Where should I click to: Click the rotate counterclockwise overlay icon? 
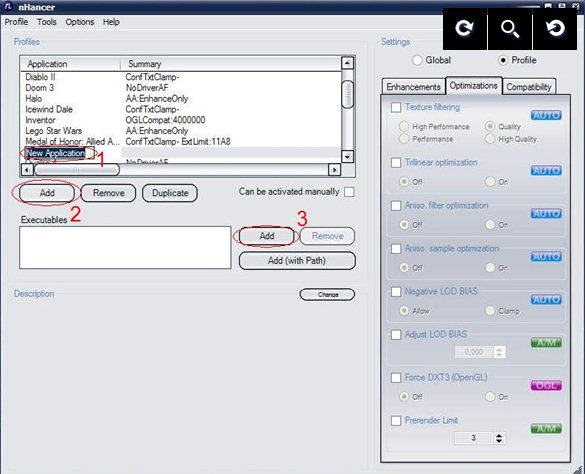tap(555, 29)
